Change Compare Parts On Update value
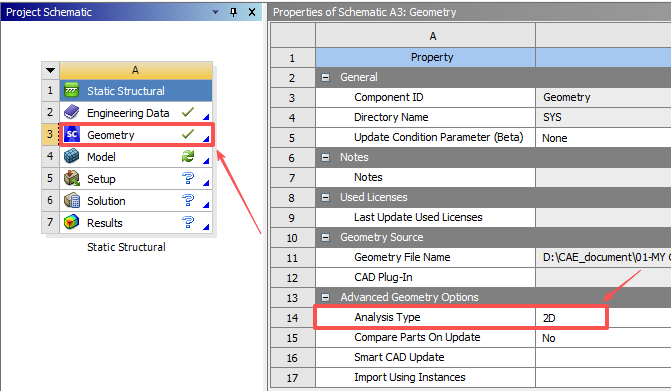 (603, 338)
